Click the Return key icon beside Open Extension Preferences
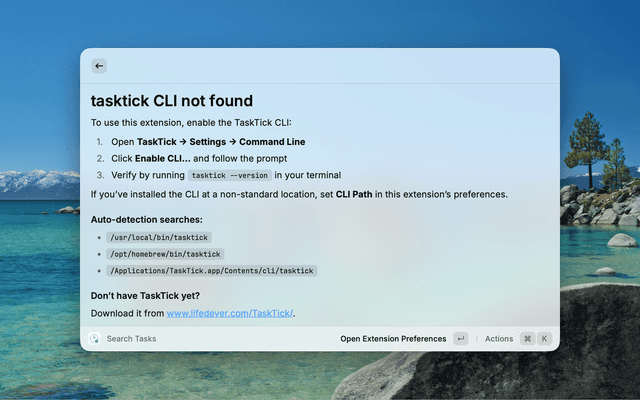The image size is (640, 400). coord(460,338)
